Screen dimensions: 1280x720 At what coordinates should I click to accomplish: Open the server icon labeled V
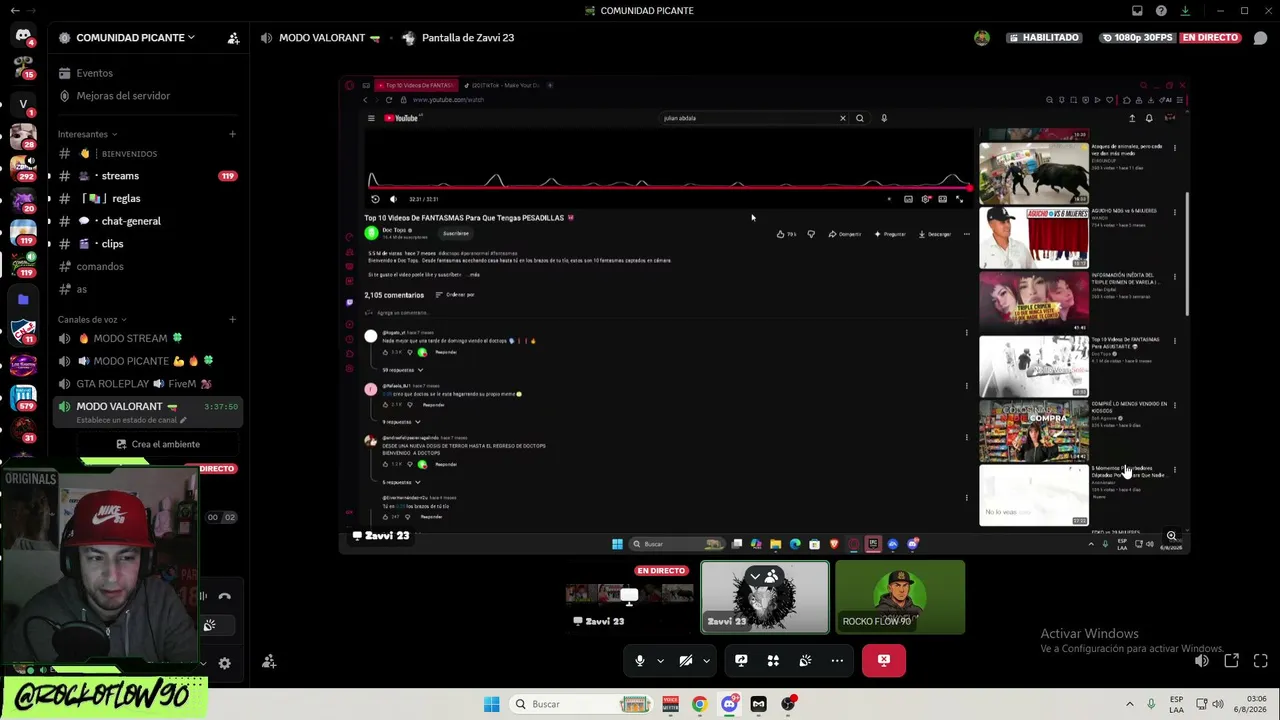pos(23,104)
